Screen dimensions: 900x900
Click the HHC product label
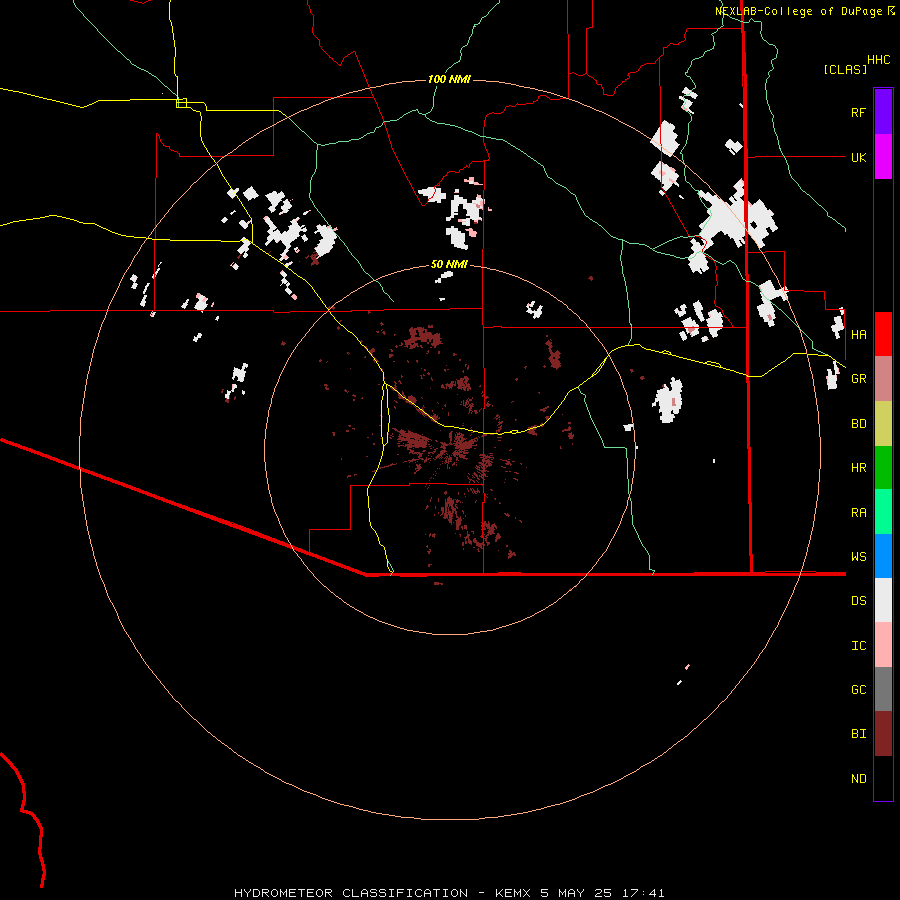pos(878,60)
